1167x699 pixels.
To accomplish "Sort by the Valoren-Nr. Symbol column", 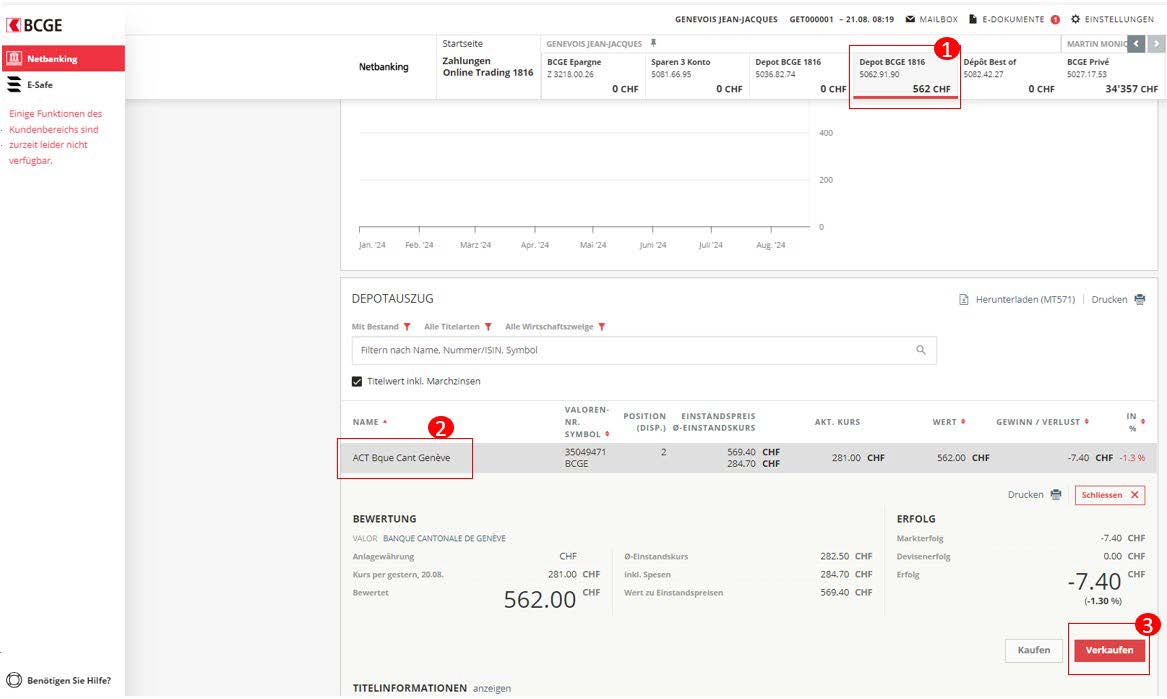I will coord(587,422).
